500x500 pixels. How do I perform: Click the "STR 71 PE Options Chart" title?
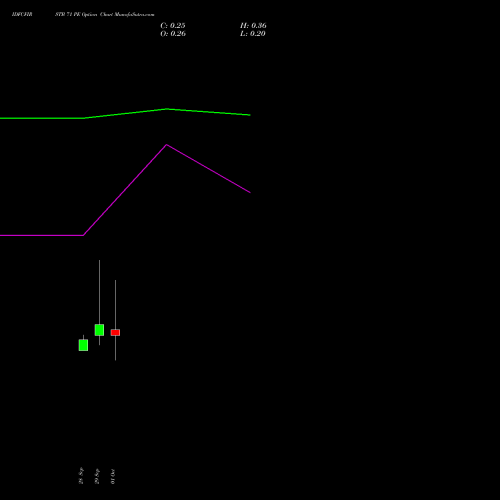click(x=84, y=15)
